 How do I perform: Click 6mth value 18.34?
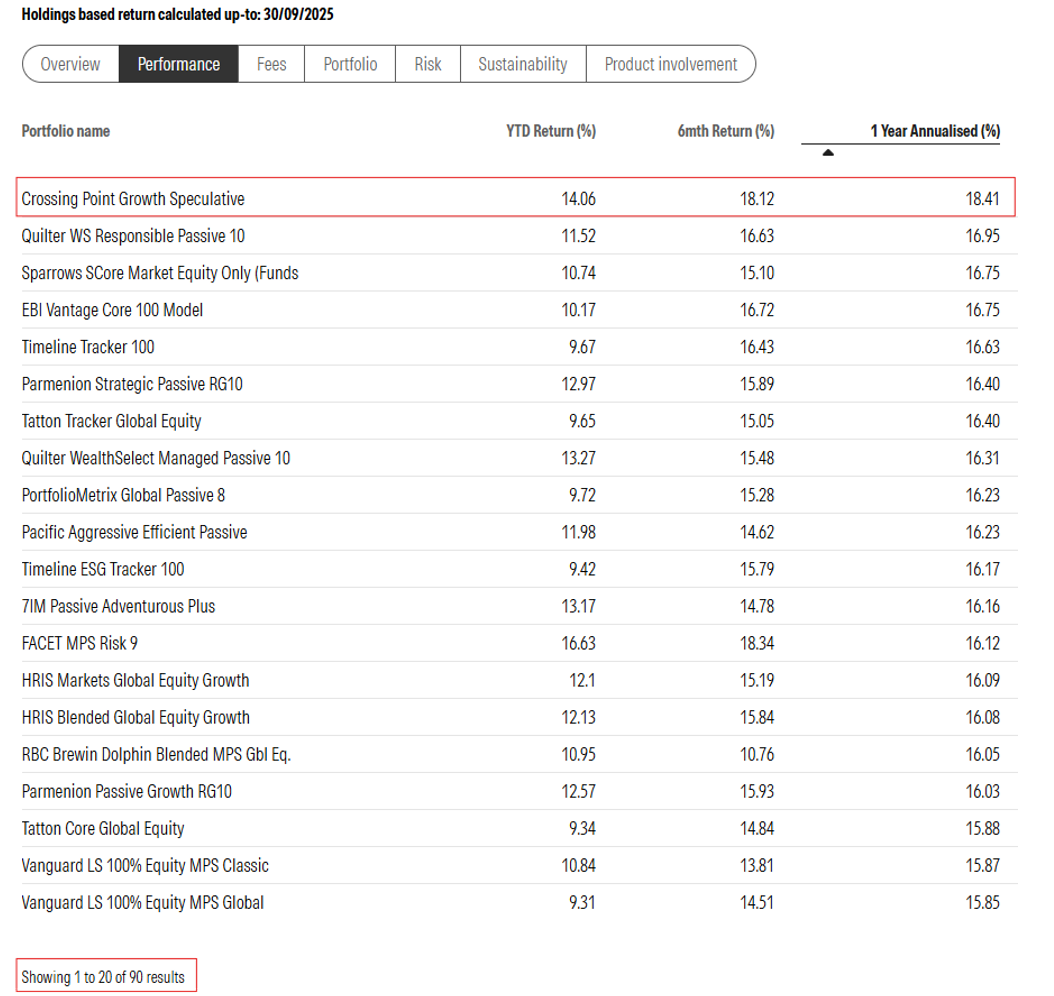pos(757,643)
